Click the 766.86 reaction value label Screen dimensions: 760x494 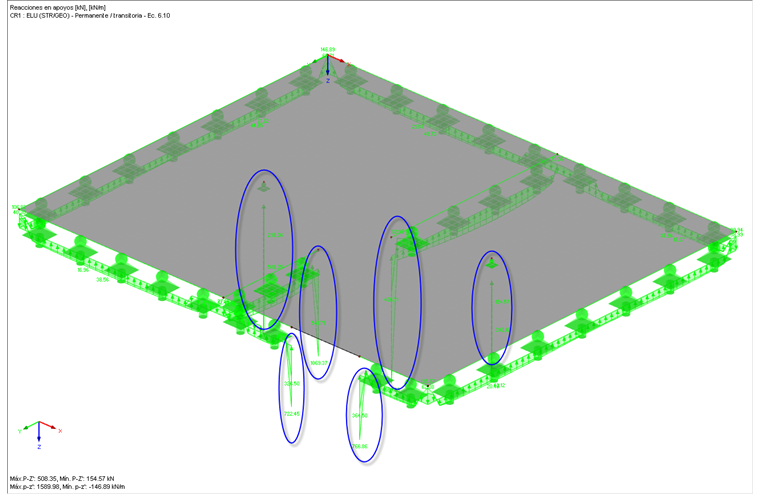360,446
